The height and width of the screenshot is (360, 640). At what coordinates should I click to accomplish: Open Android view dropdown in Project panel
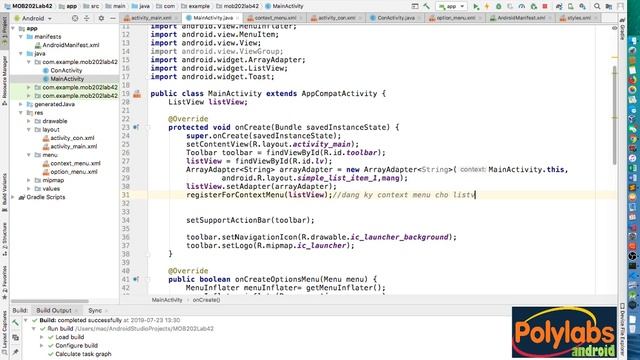(33, 18)
